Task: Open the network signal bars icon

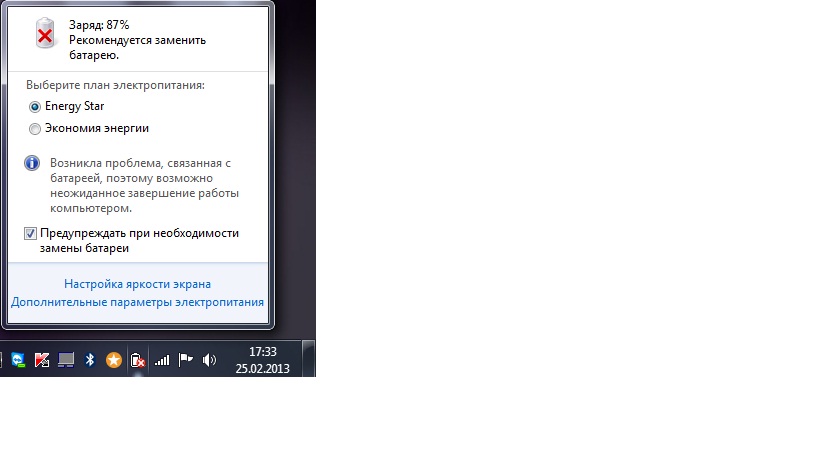Action: [162, 359]
